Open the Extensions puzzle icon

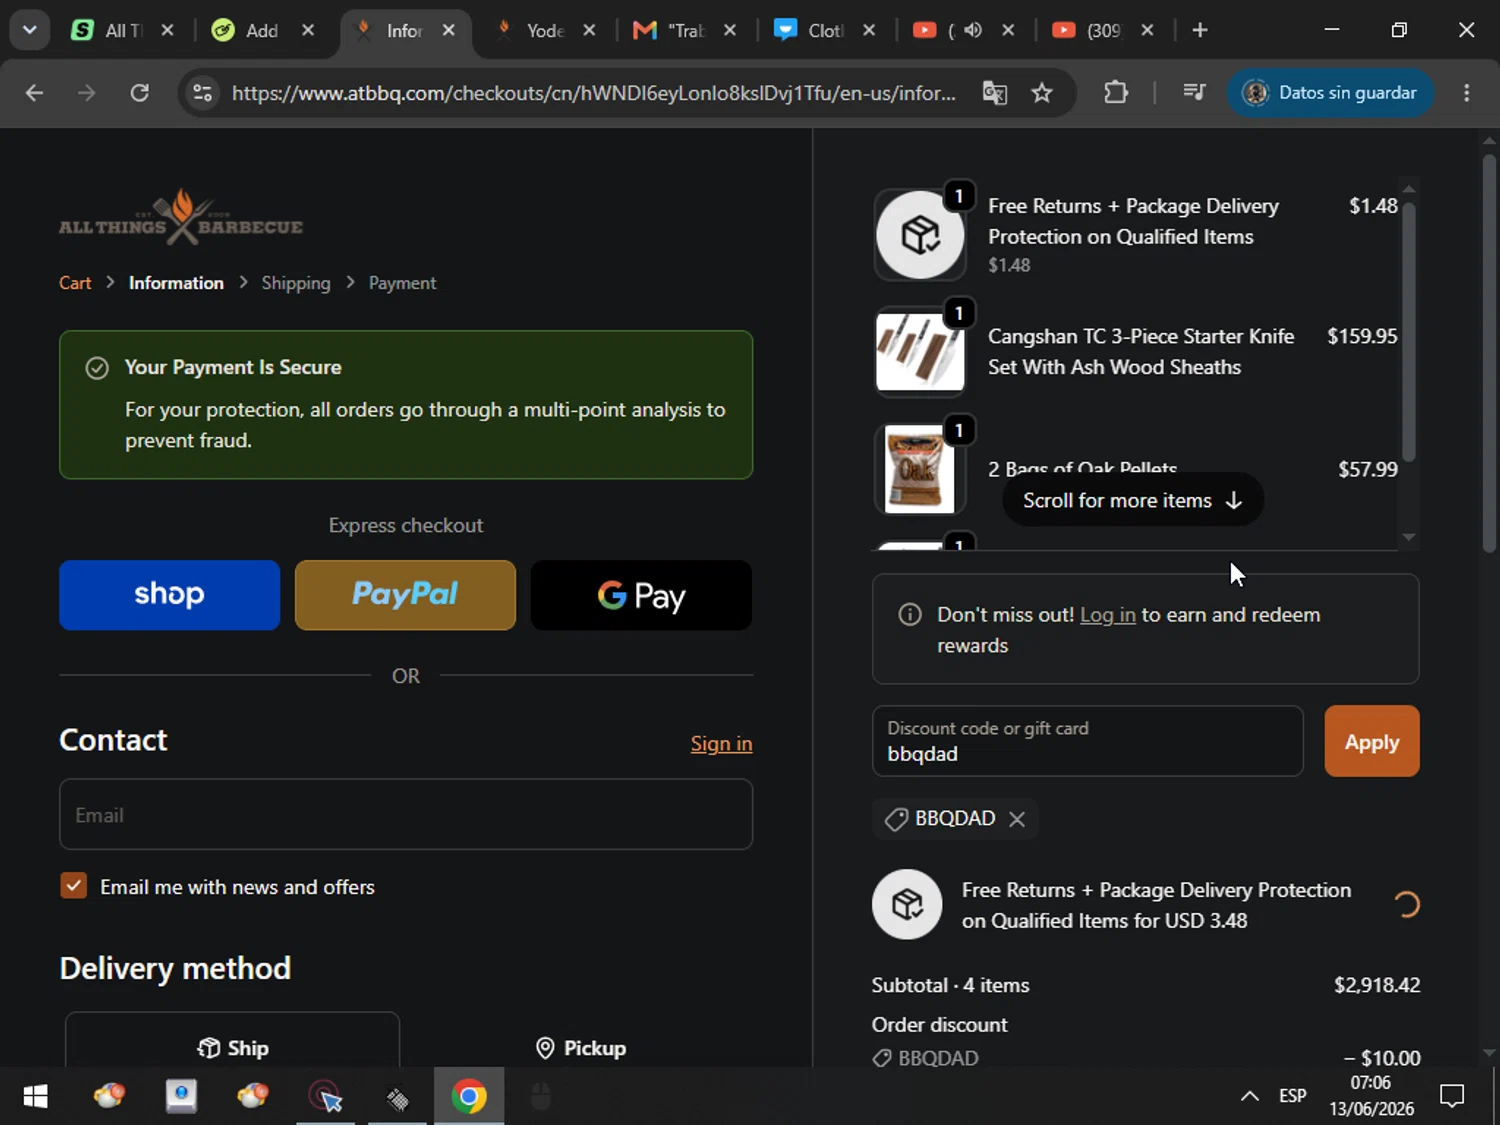(1116, 93)
